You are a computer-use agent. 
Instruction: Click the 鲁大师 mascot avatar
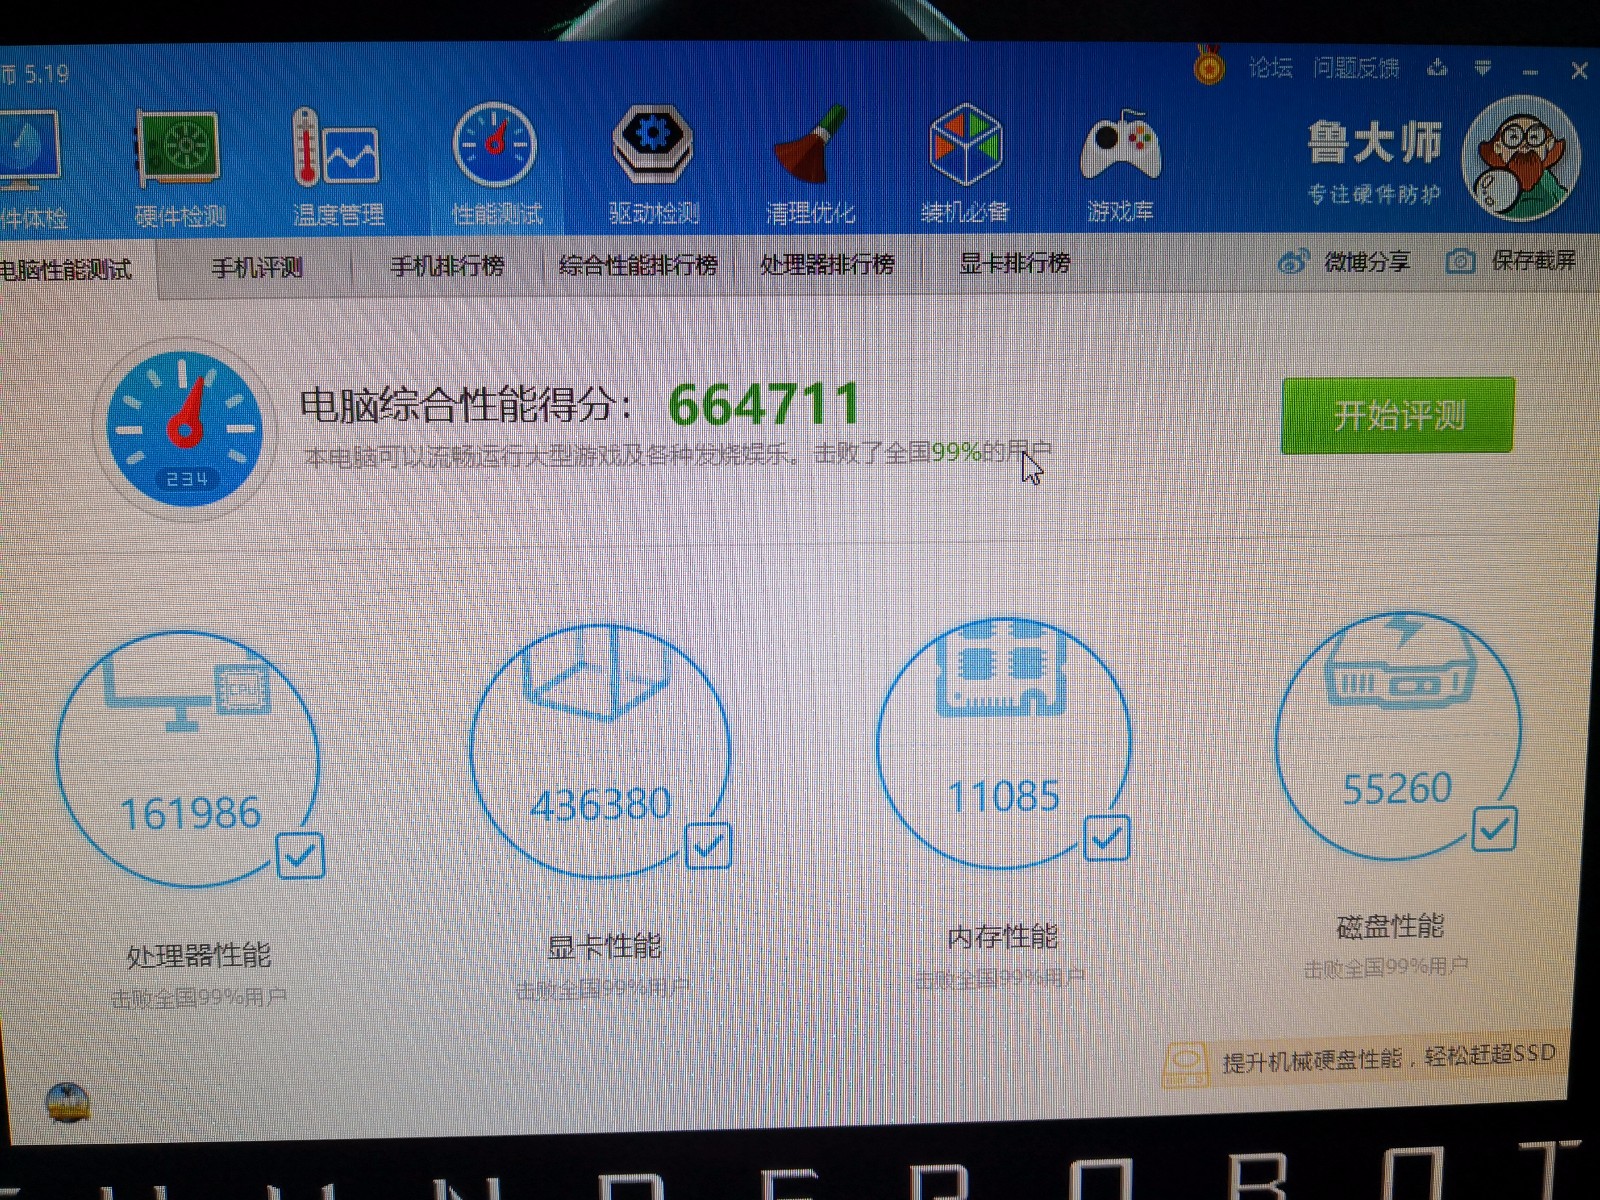click(x=1519, y=160)
